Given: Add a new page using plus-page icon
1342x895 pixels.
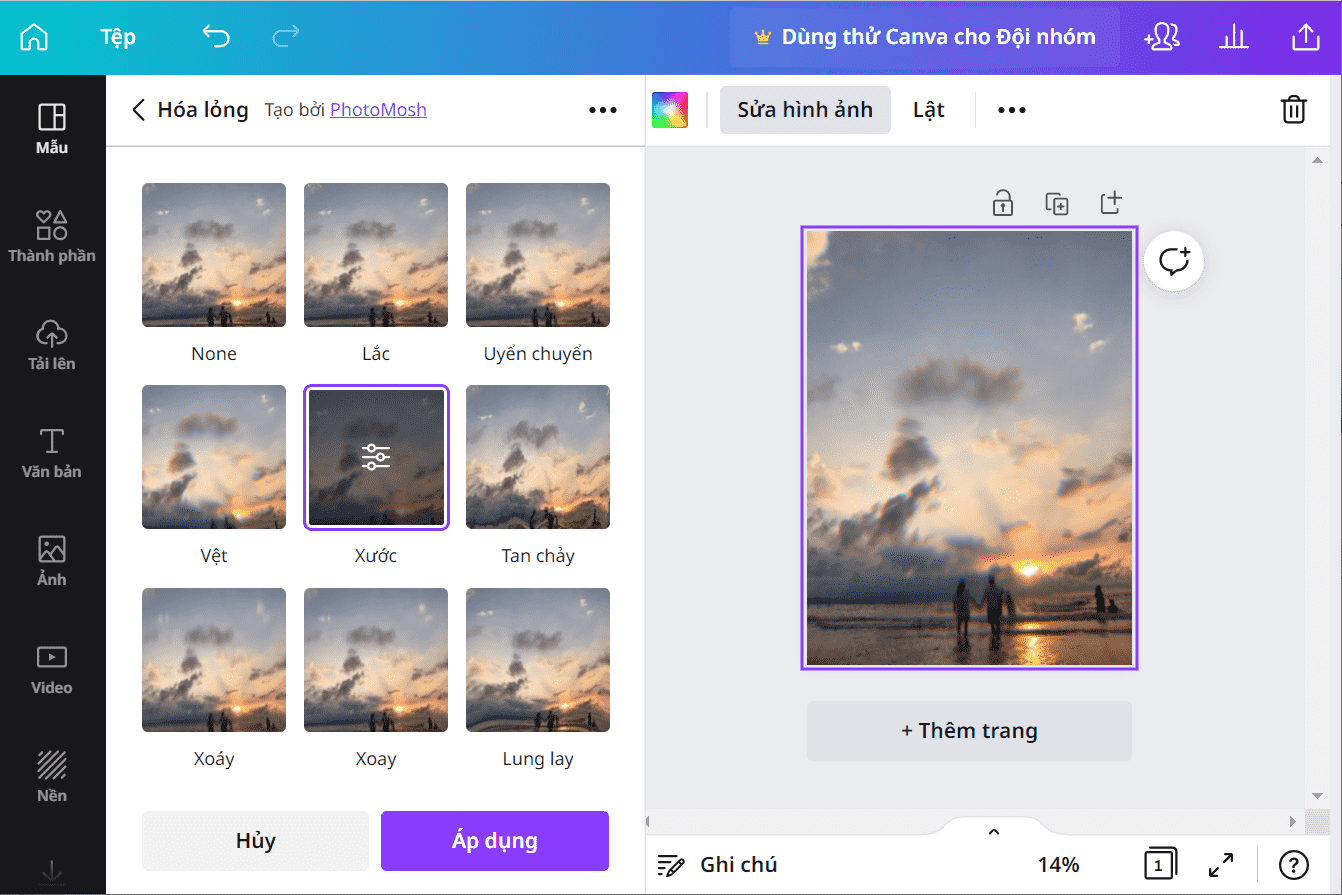Looking at the screenshot, I should point(1111,203).
